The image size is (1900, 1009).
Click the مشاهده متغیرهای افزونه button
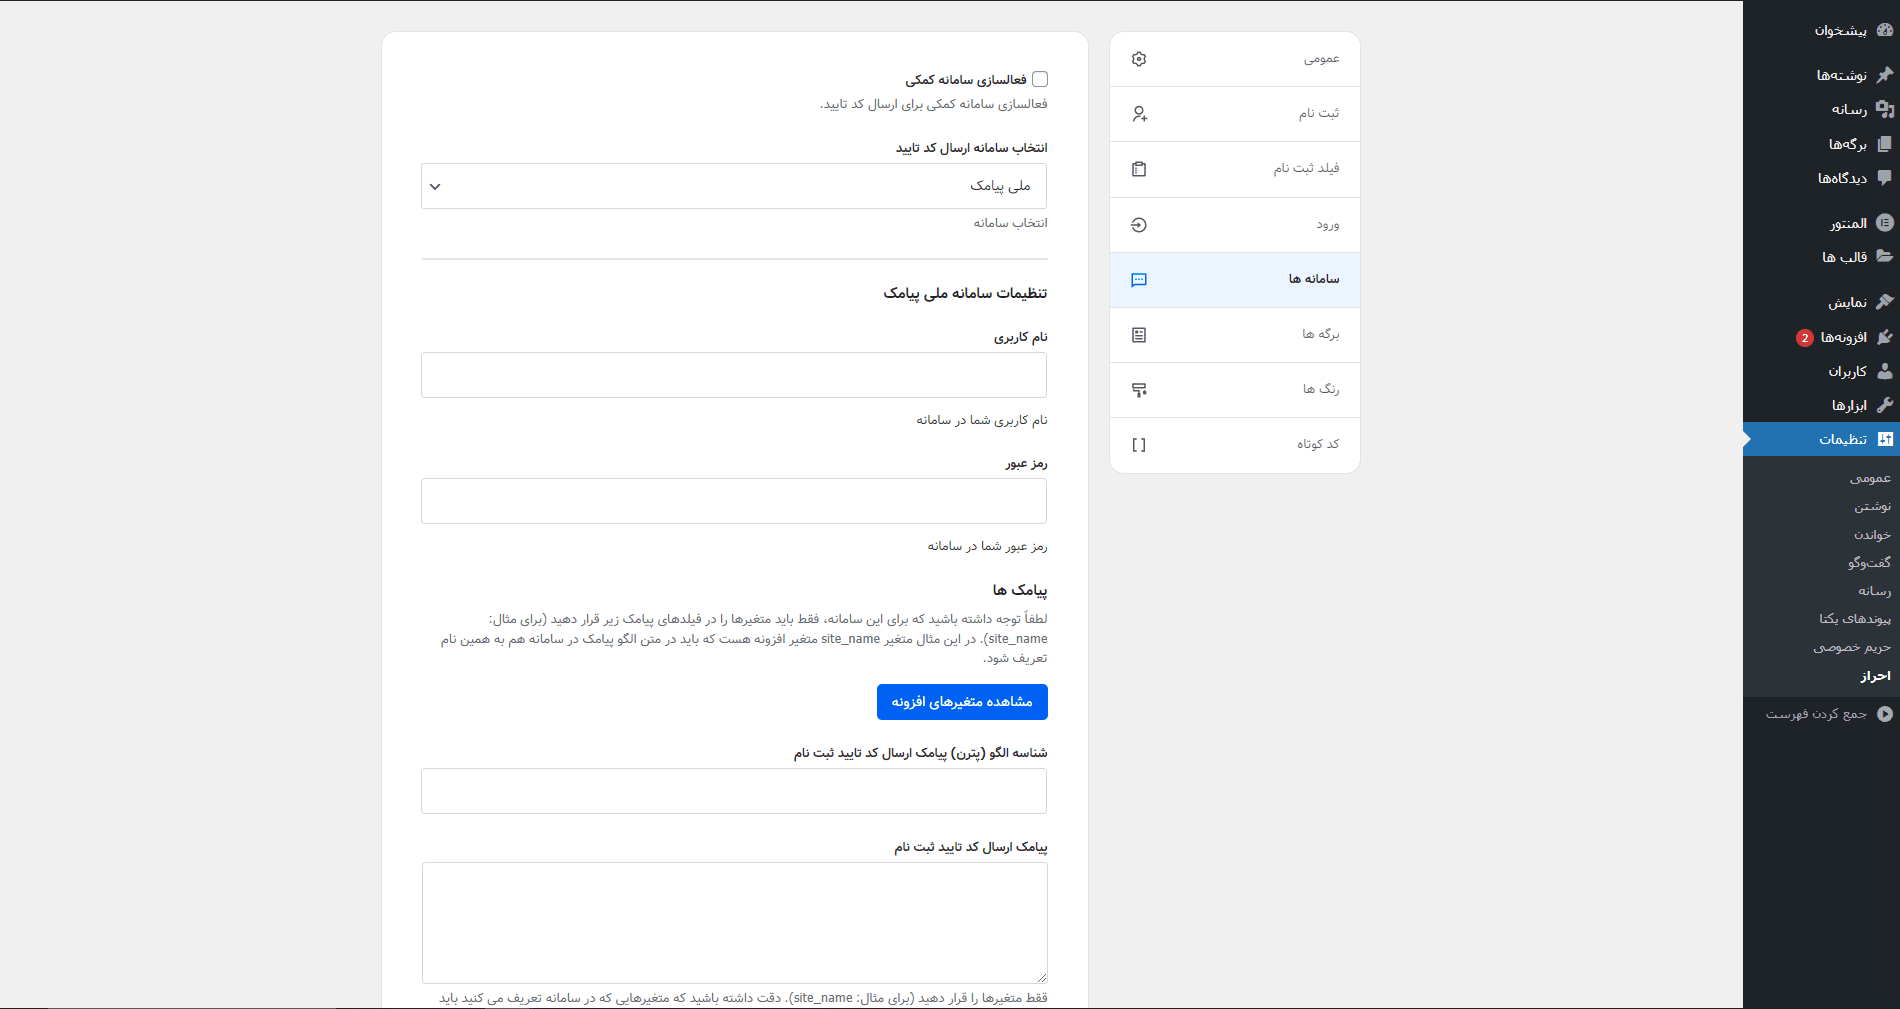pyautogui.click(x=961, y=702)
